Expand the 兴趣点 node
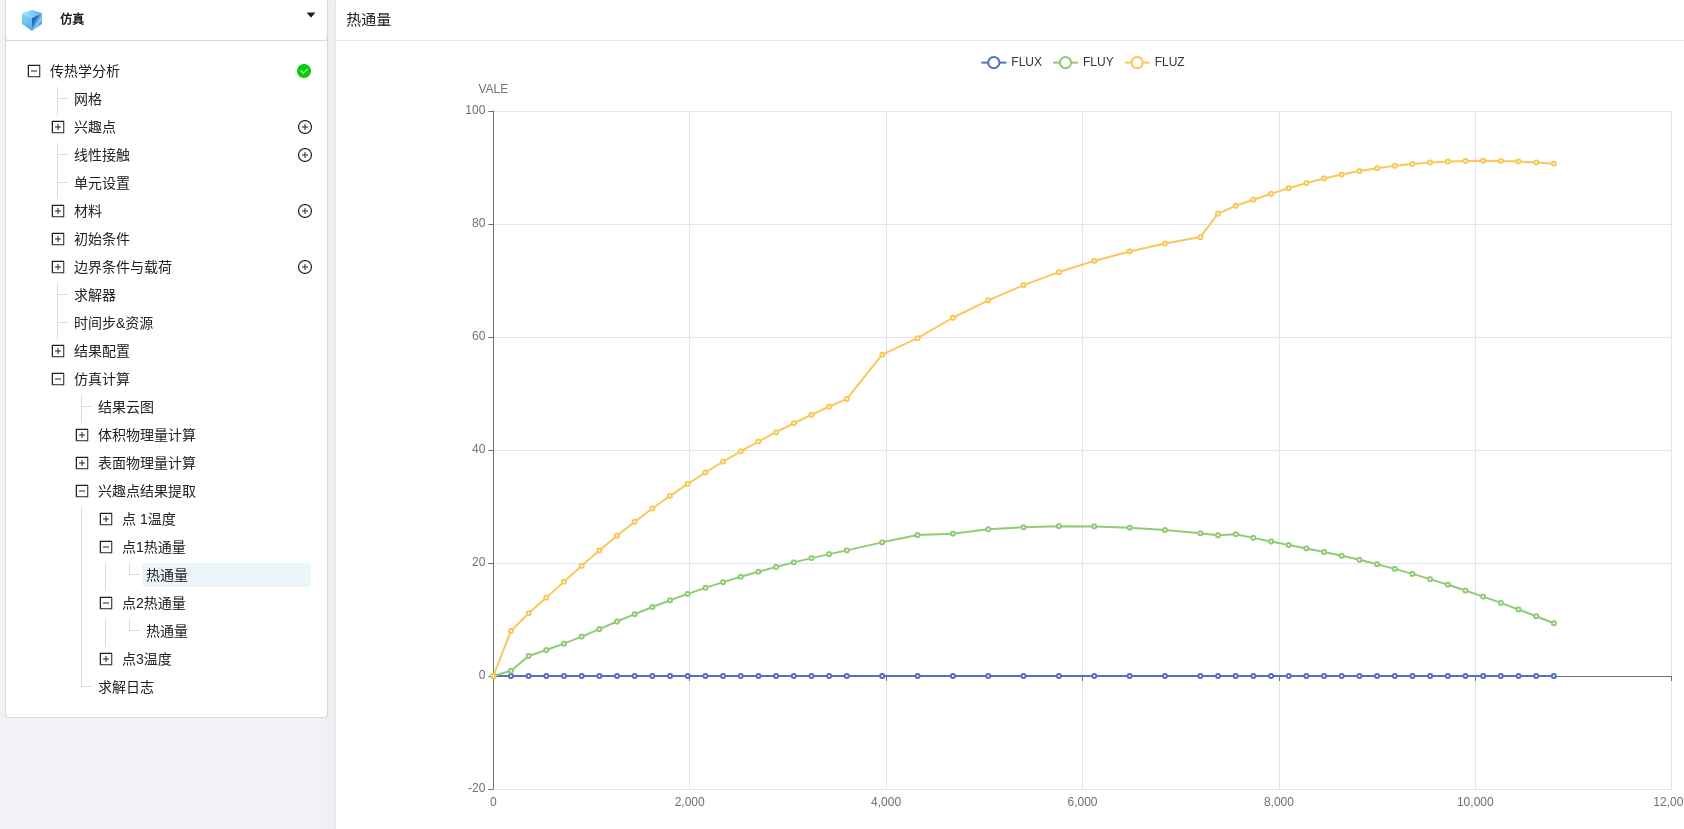Viewport: 1684px width, 829px height. [58, 127]
